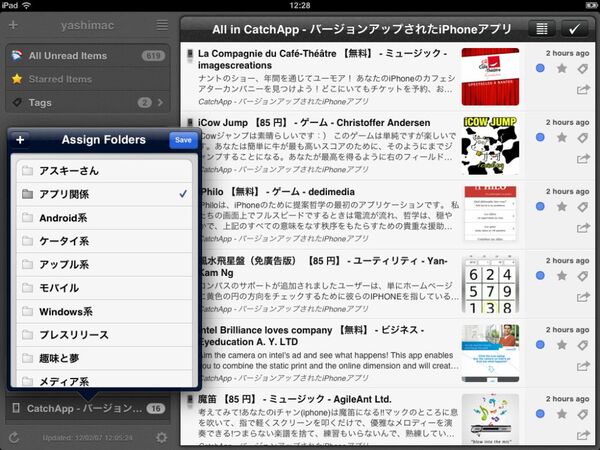Uncheck the アプリ関係 folder

tap(104, 194)
